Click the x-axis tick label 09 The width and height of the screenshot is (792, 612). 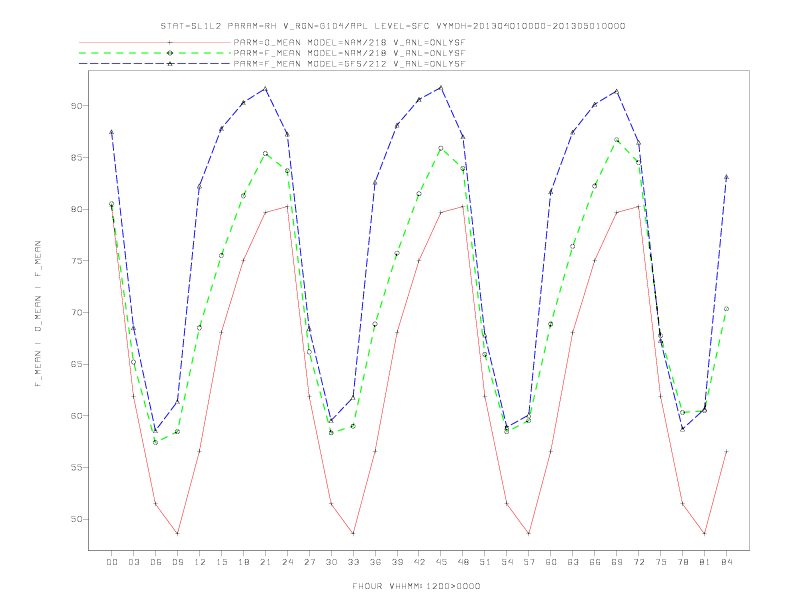(x=177, y=562)
